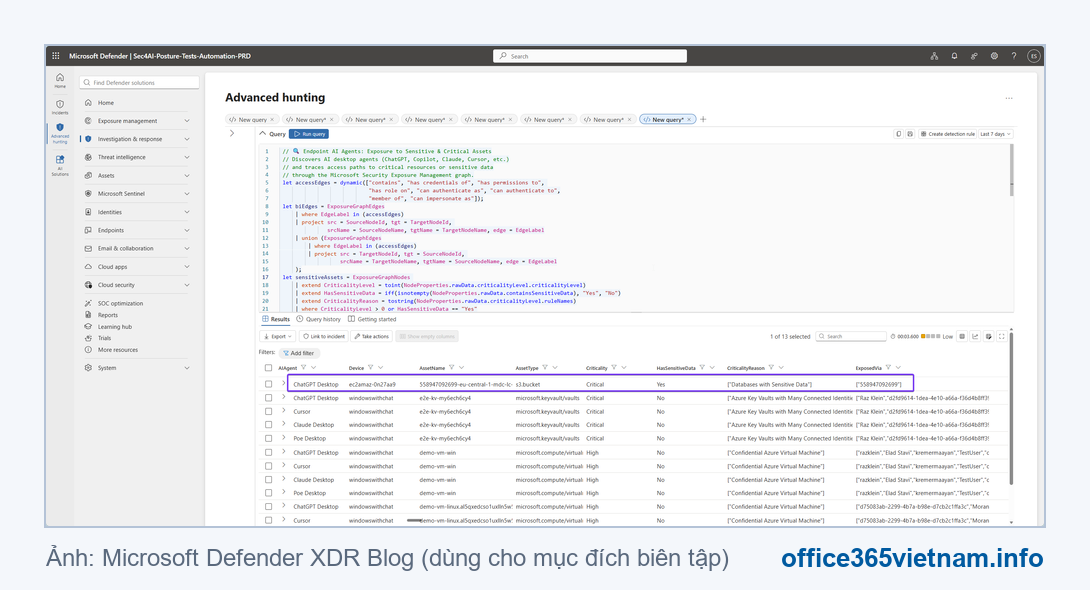Click the help question mark icon

(1014, 56)
